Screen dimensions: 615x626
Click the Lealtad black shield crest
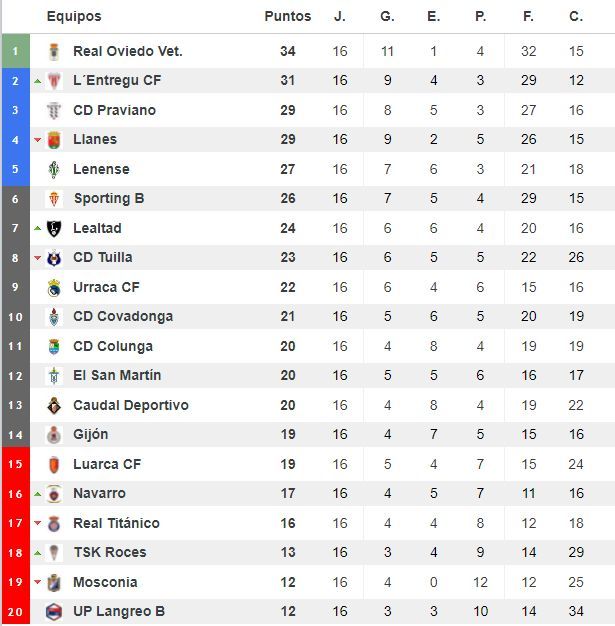click(x=54, y=228)
